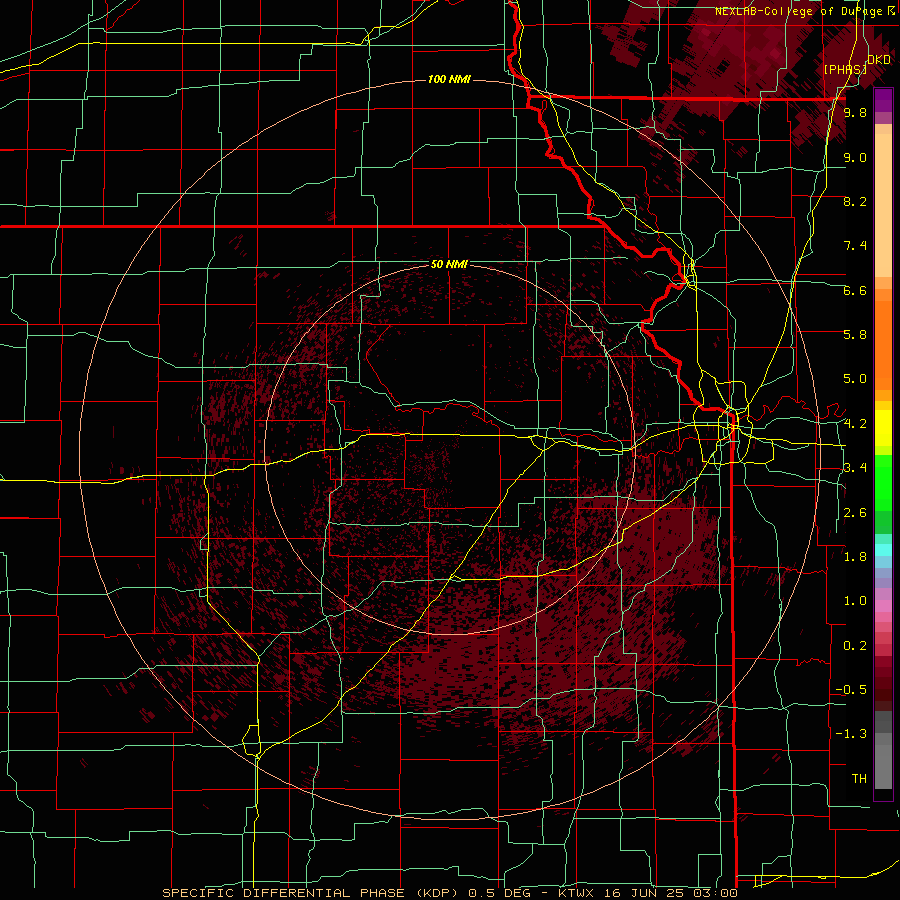Click the 9.0 scale value
900x900 pixels.
point(855,157)
